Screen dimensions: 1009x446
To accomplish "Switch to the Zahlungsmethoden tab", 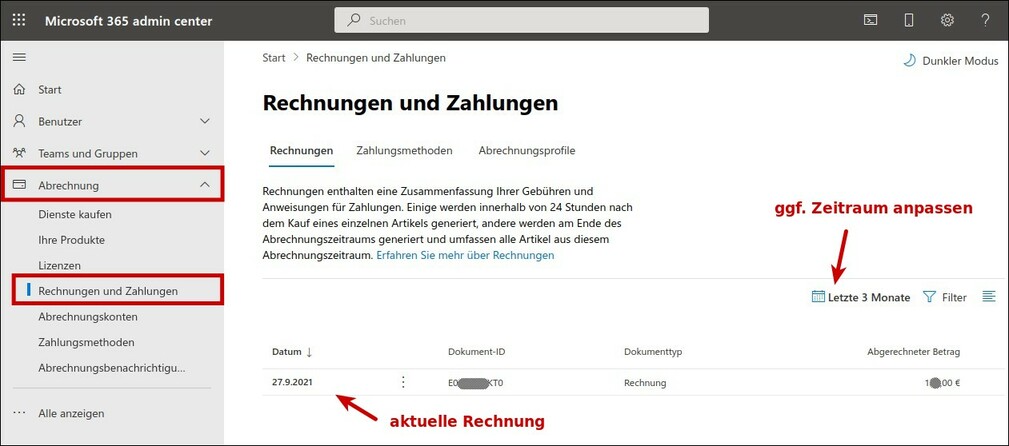I will [404, 151].
